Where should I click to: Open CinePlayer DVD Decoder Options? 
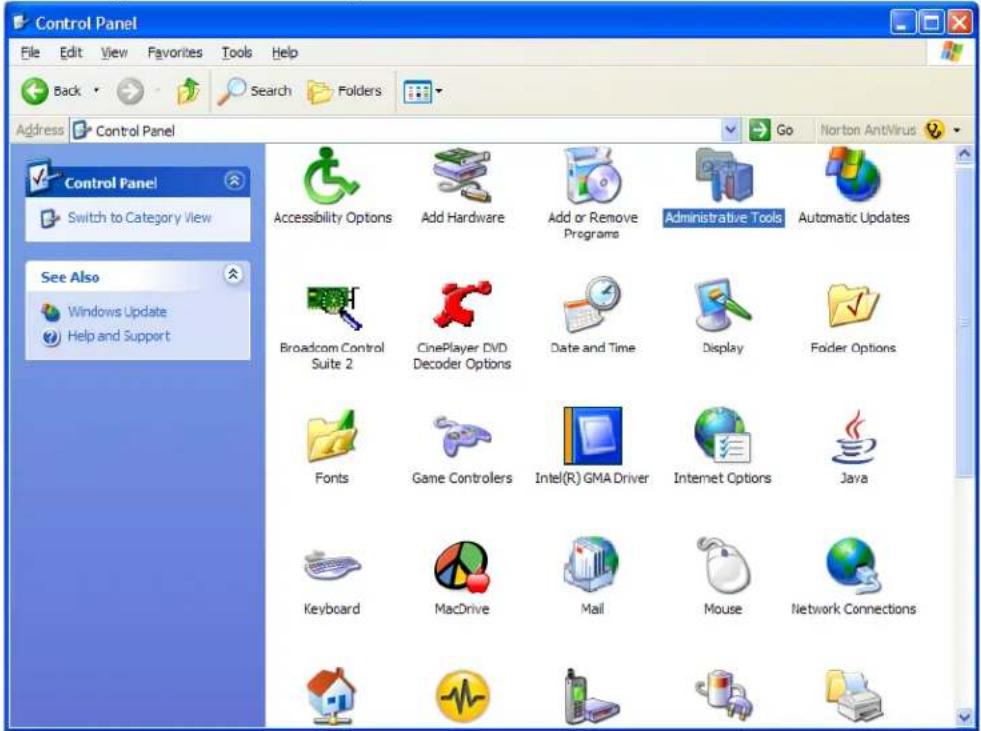point(462,327)
